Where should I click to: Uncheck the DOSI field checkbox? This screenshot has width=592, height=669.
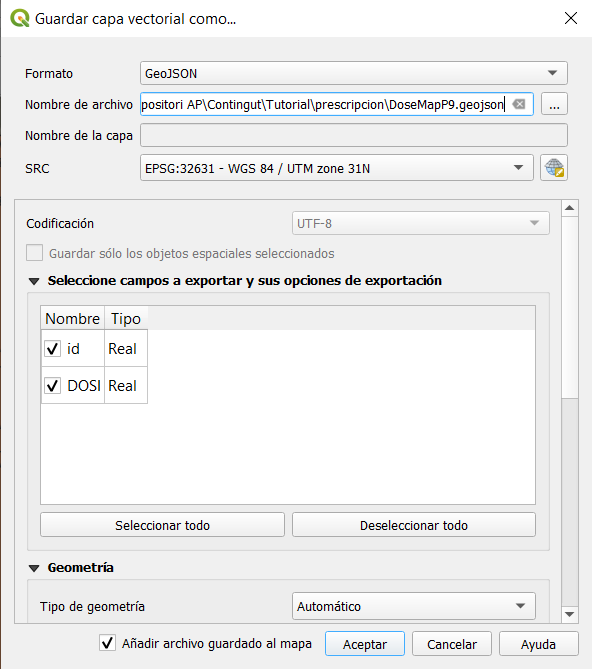tap(52, 386)
